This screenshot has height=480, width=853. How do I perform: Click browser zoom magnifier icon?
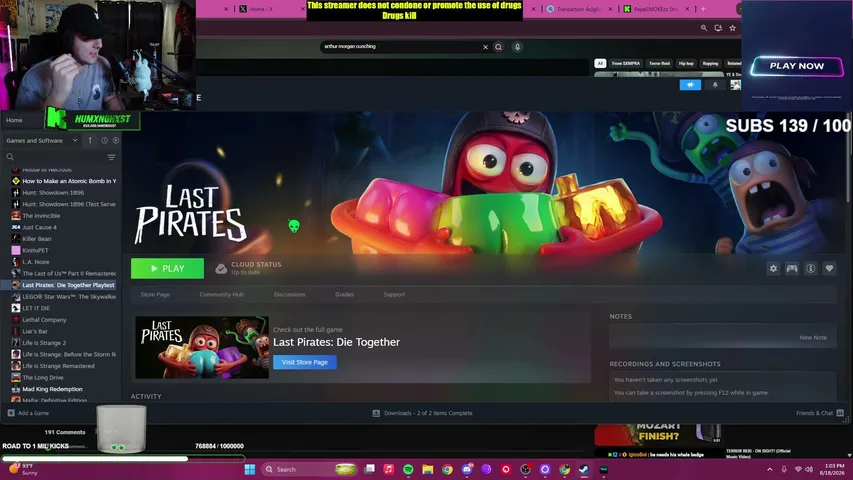[x=703, y=28]
